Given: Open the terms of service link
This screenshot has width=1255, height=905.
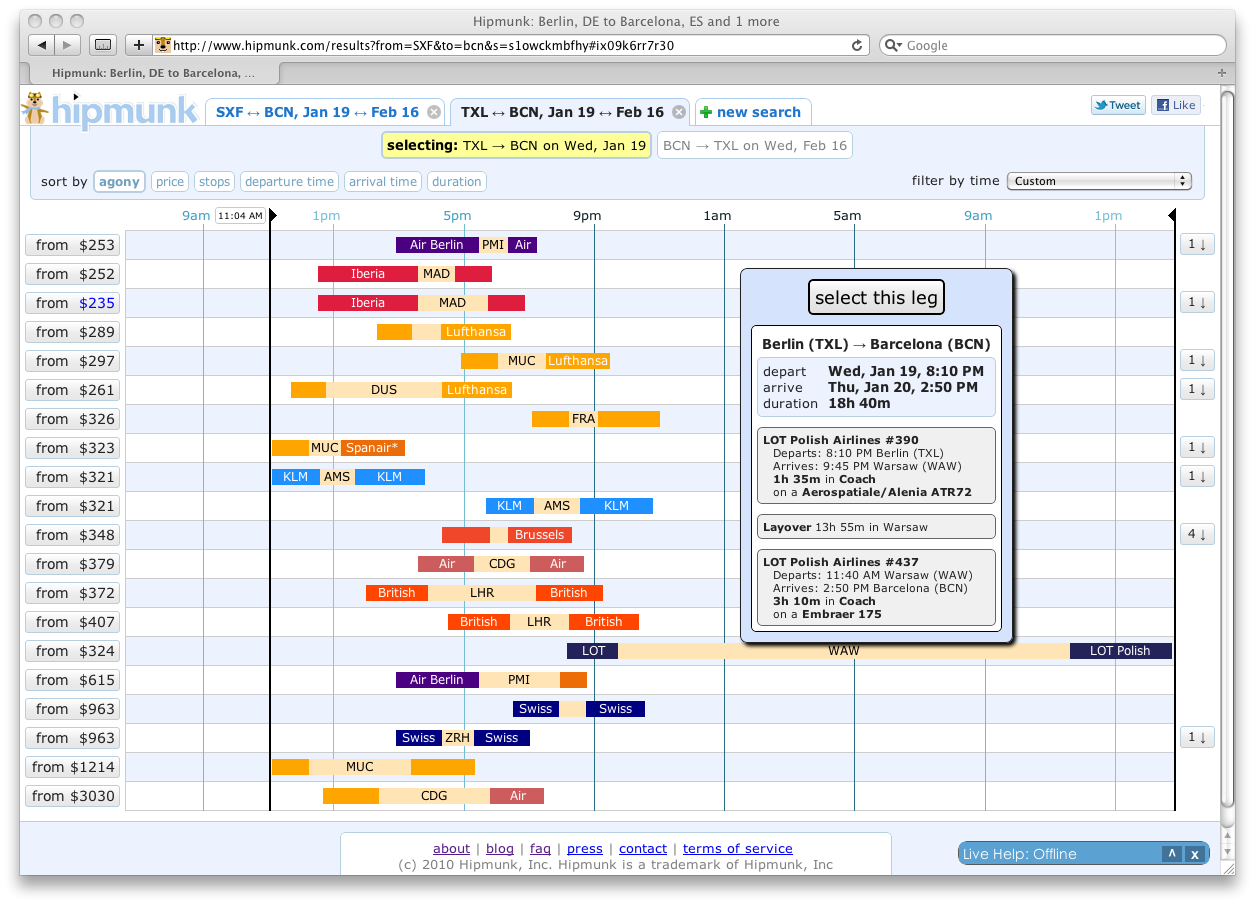Looking at the screenshot, I should [x=737, y=848].
